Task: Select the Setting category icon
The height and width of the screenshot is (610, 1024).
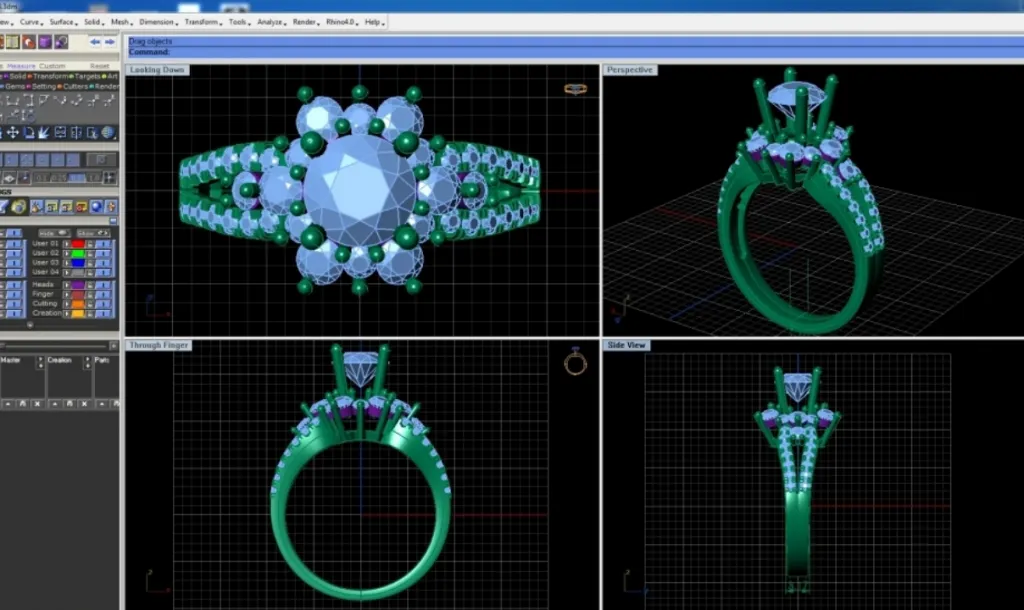Action: pyautogui.click(x=30, y=86)
